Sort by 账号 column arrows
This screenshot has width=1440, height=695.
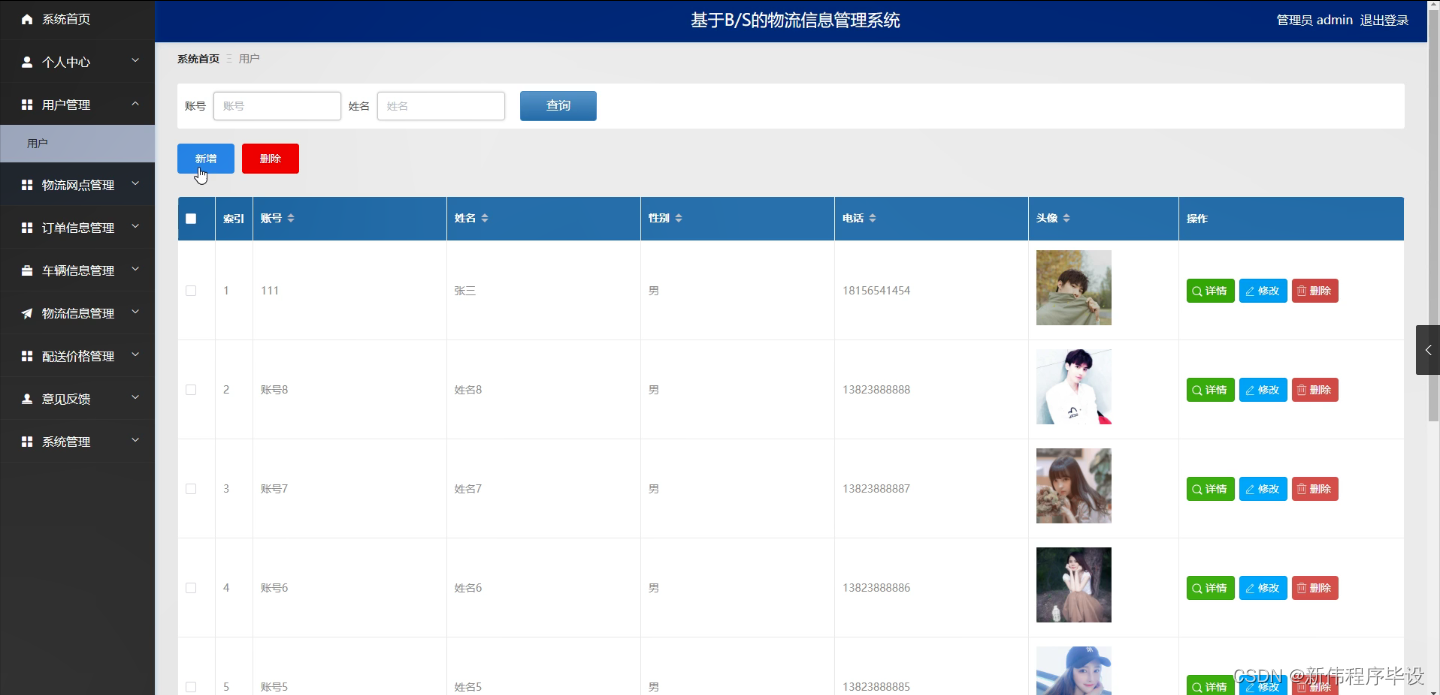(291, 218)
